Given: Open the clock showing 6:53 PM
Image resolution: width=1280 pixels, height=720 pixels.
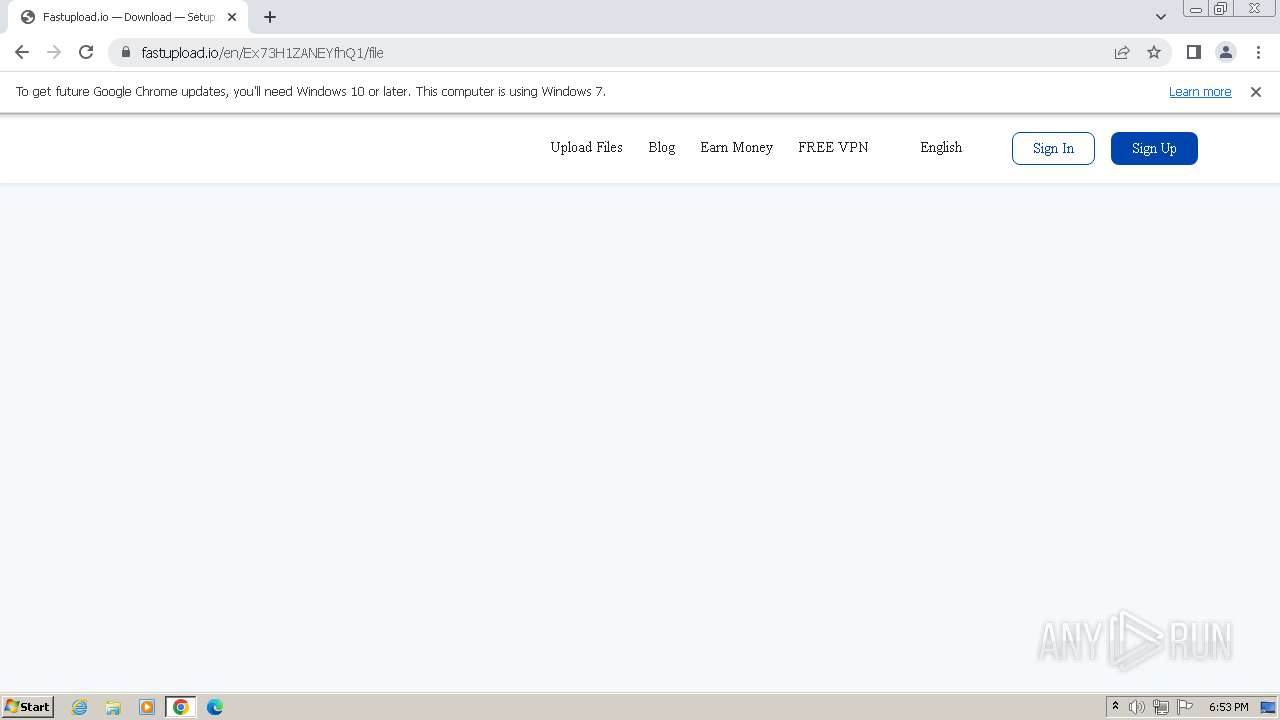Looking at the screenshot, I should [x=1228, y=707].
